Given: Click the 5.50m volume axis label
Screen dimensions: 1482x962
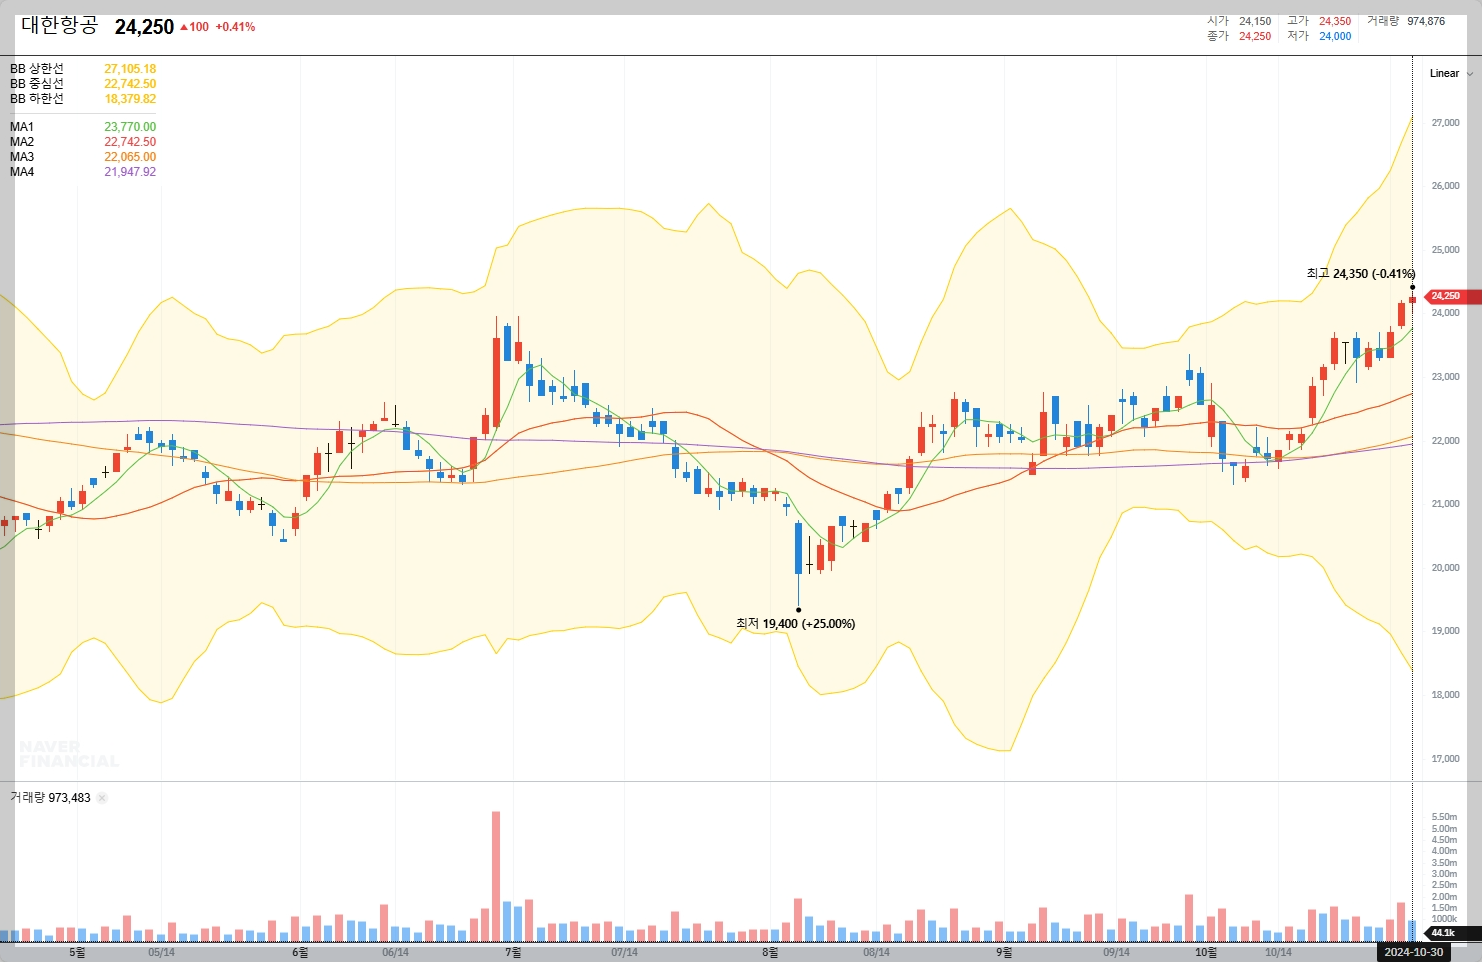Looking at the screenshot, I should pyautogui.click(x=1444, y=817).
